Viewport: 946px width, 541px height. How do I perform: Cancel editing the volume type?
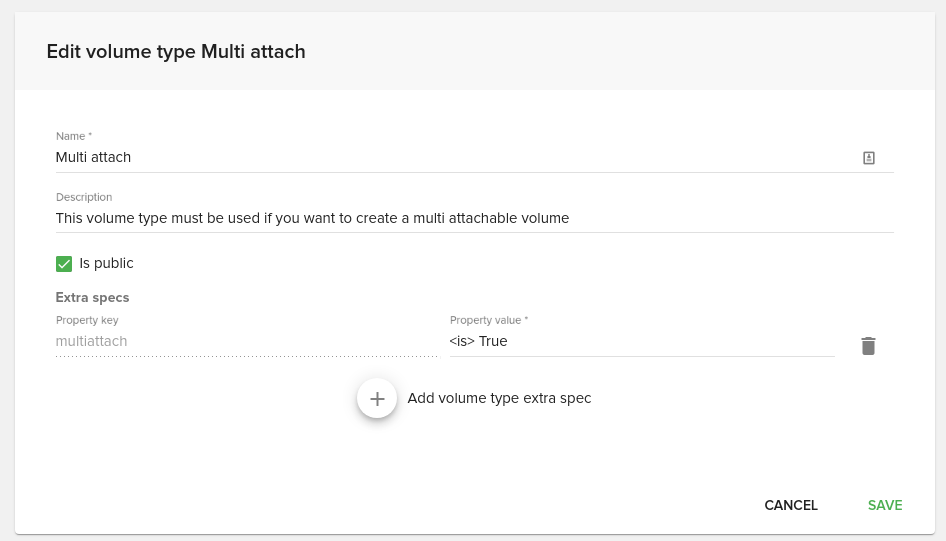pos(791,505)
